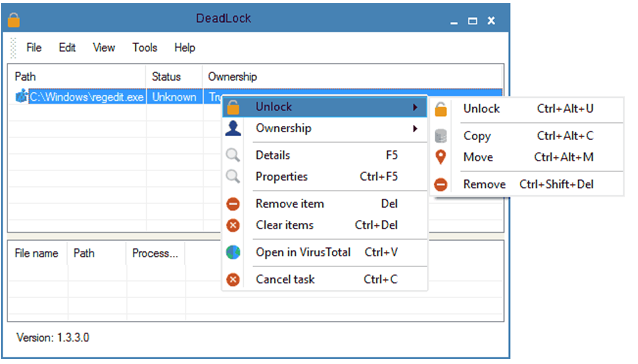Click the magnifier icon beside Details
Screen dimensions: 638x364
click(233, 155)
